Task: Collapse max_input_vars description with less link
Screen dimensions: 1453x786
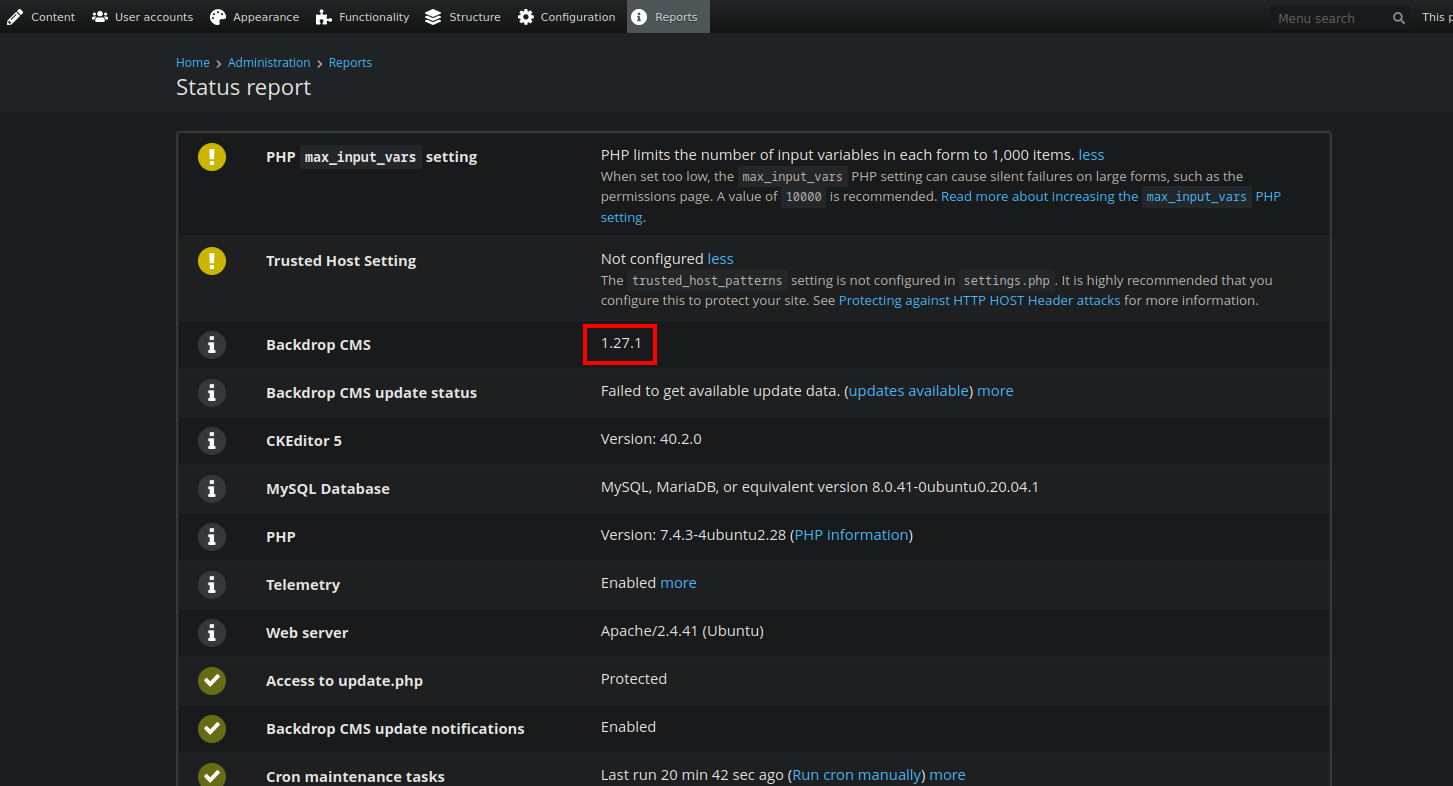Action: (1091, 155)
